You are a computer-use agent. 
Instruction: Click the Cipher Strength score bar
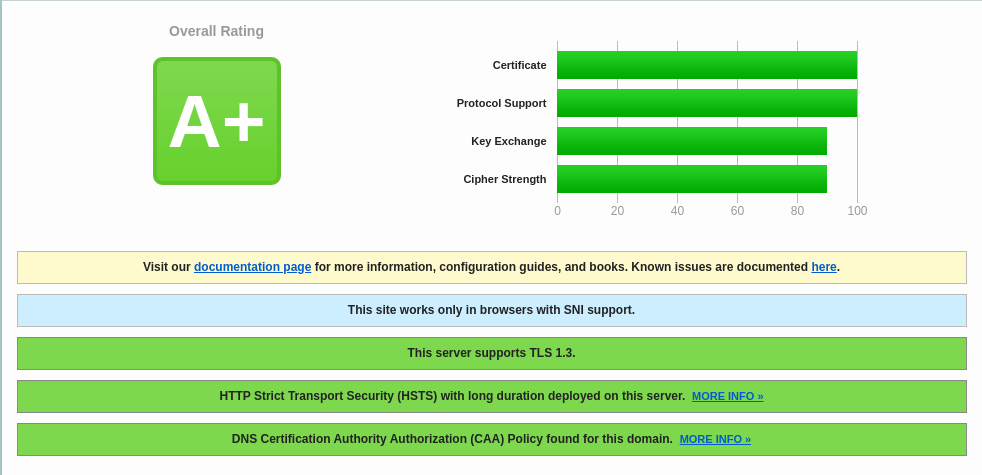pos(691,179)
